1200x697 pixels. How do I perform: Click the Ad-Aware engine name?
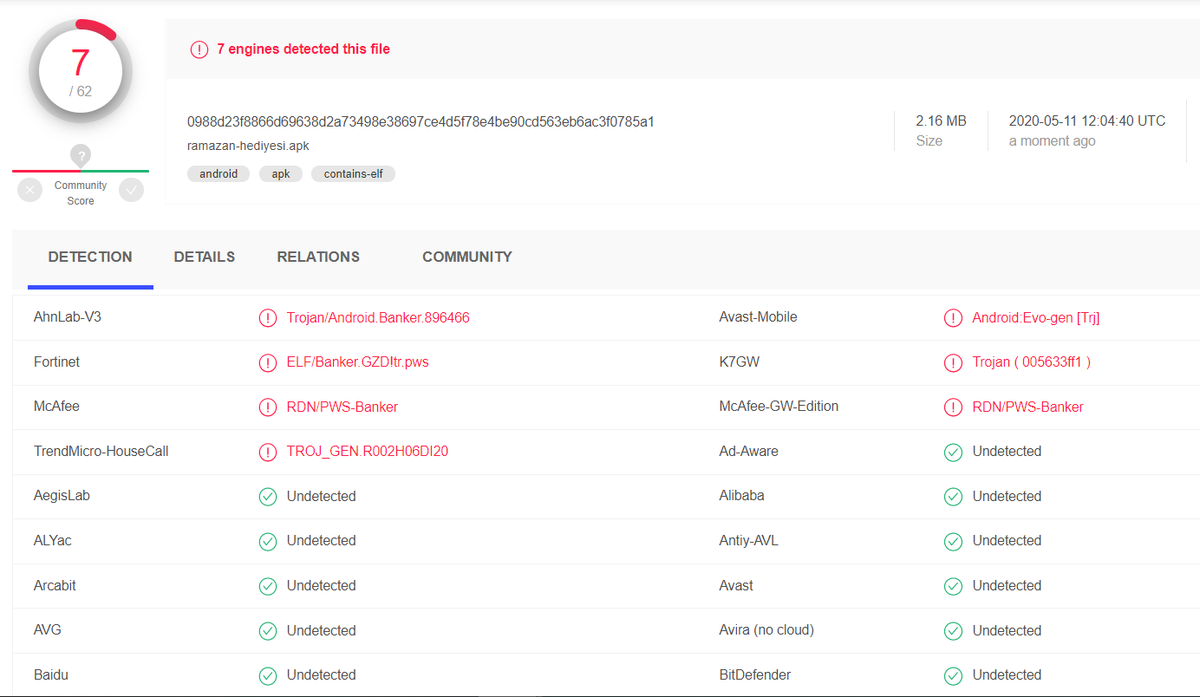pyautogui.click(x=748, y=451)
